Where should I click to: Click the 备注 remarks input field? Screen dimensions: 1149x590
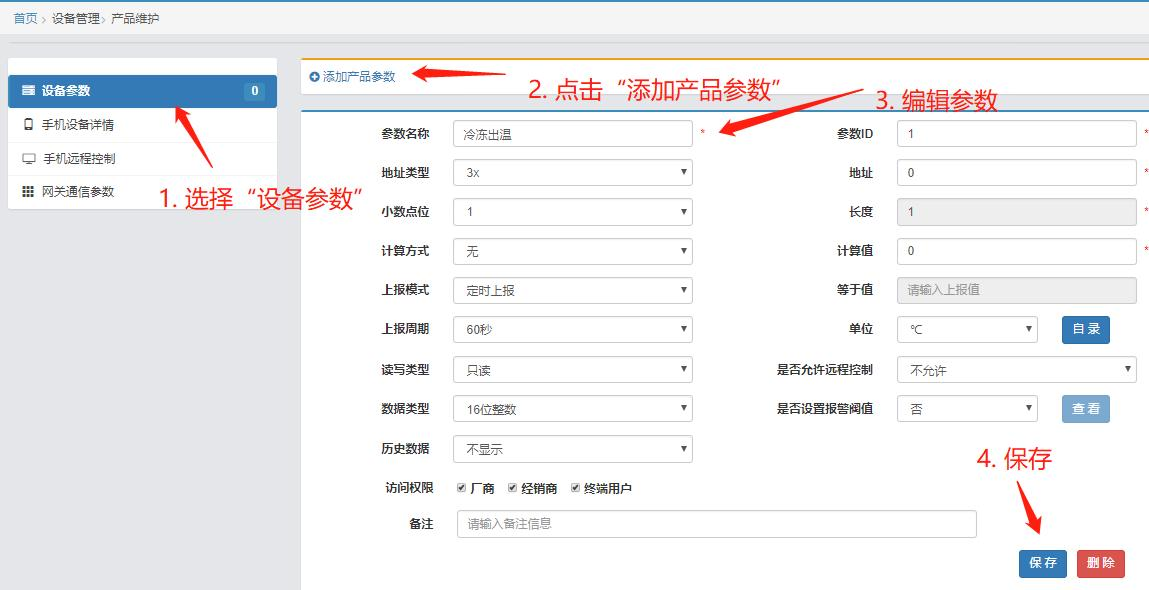(x=715, y=523)
